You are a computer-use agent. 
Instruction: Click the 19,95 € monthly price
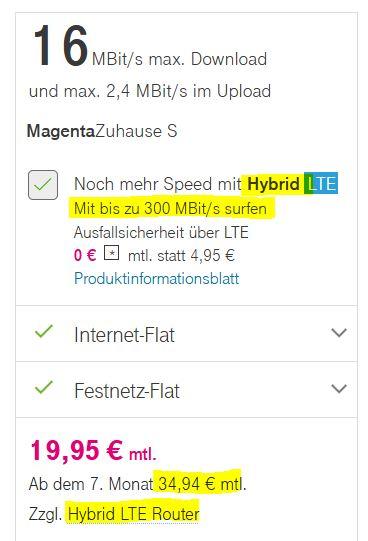tap(93, 450)
